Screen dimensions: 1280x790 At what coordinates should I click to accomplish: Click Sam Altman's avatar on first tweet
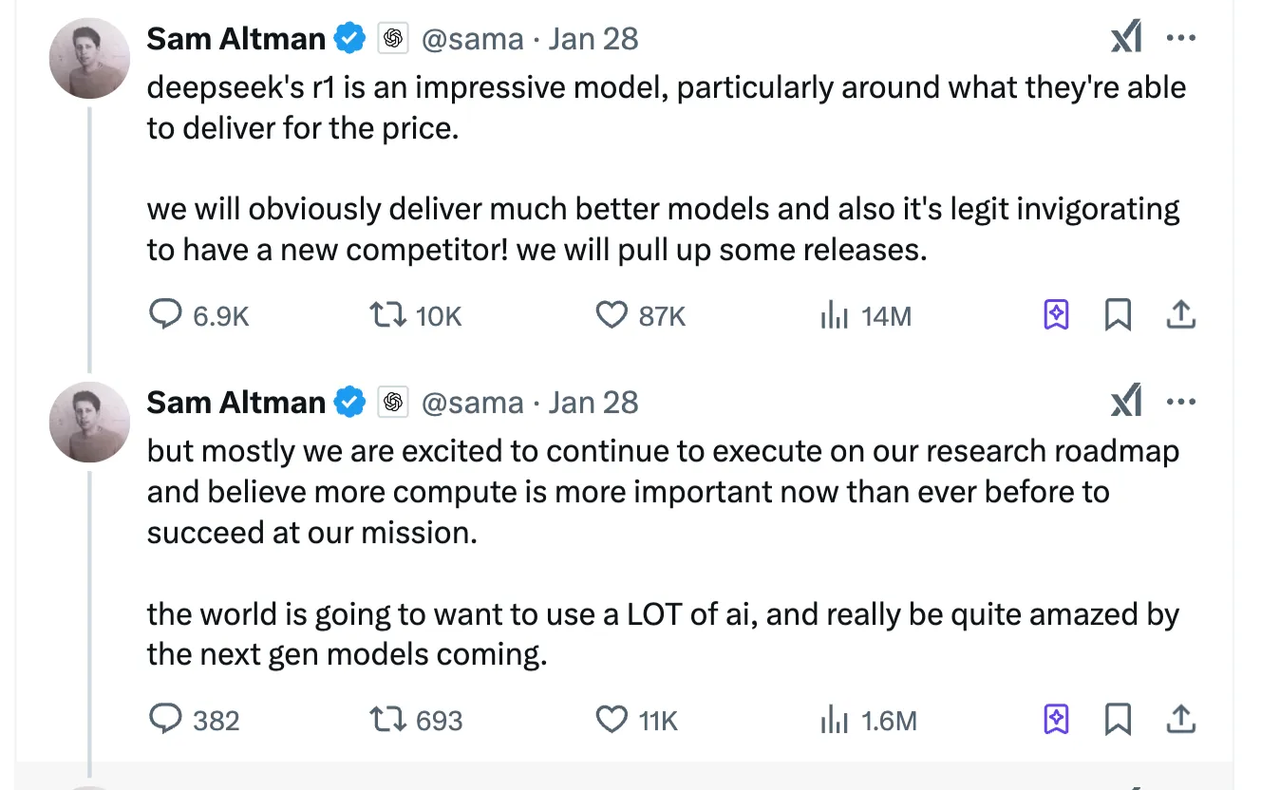(x=90, y=58)
